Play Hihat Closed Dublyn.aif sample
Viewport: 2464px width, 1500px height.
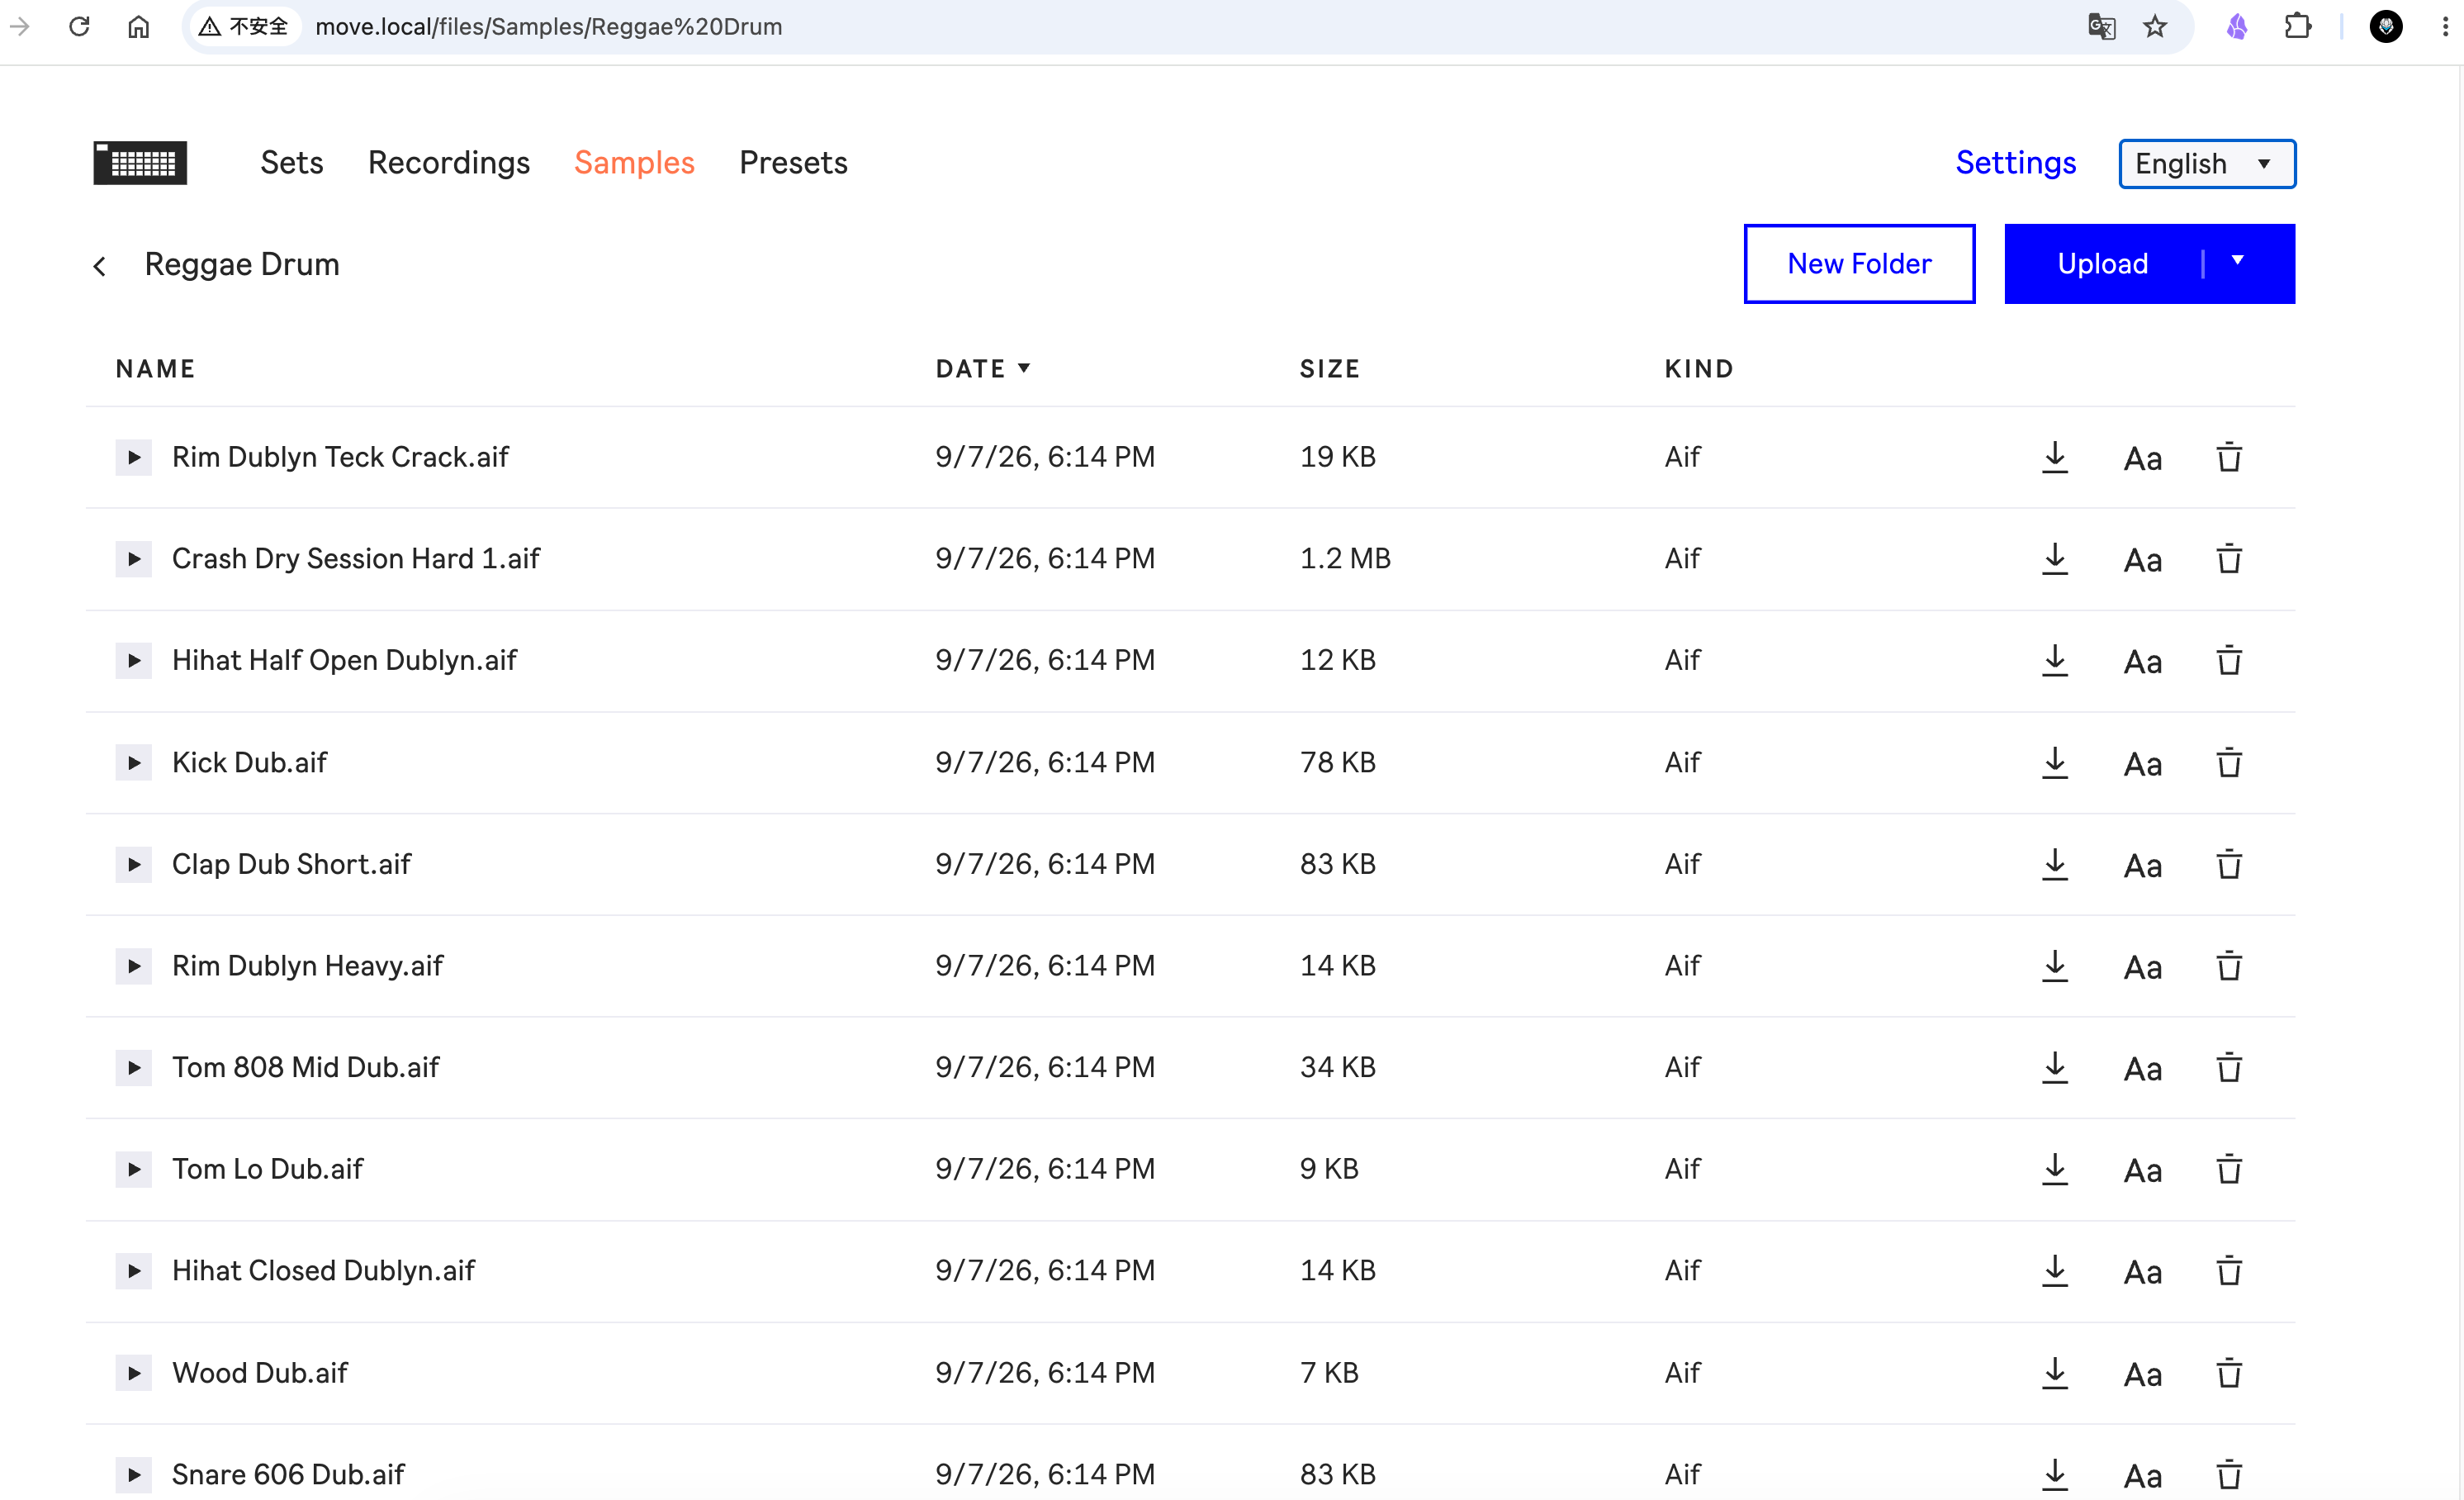pos(133,1271)
